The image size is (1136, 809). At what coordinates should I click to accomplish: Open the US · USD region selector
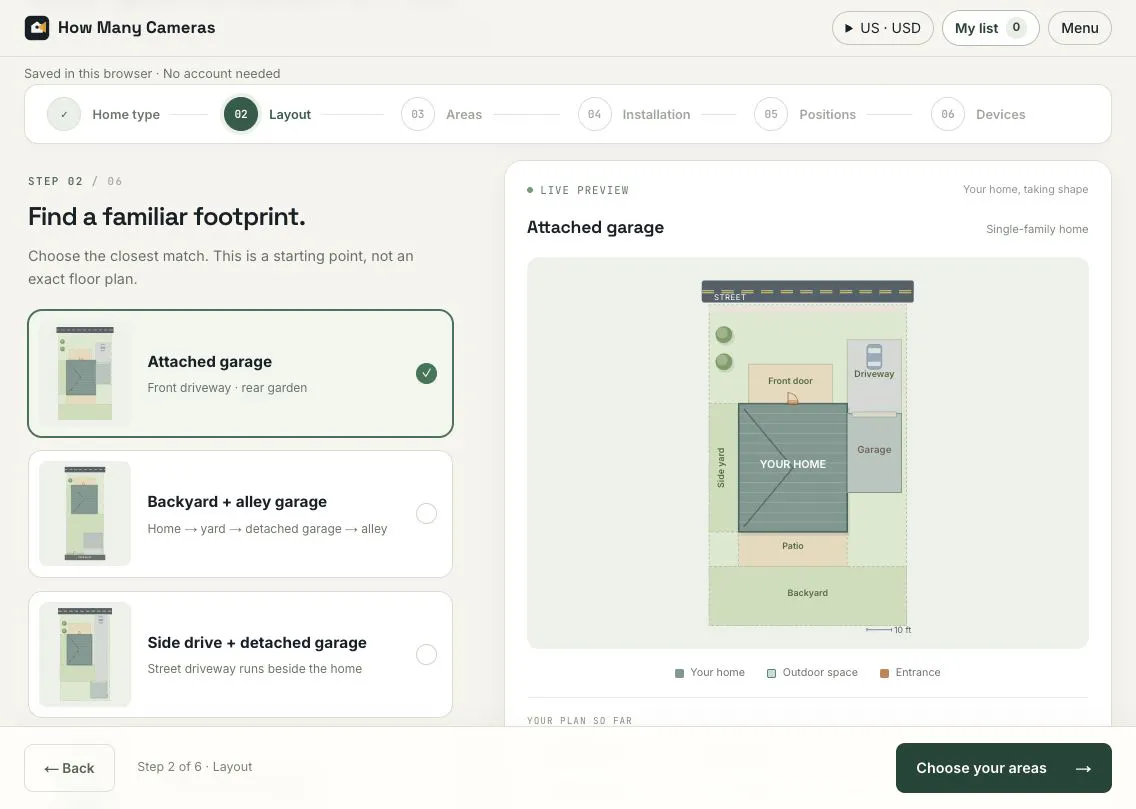(x=882, y=28)
